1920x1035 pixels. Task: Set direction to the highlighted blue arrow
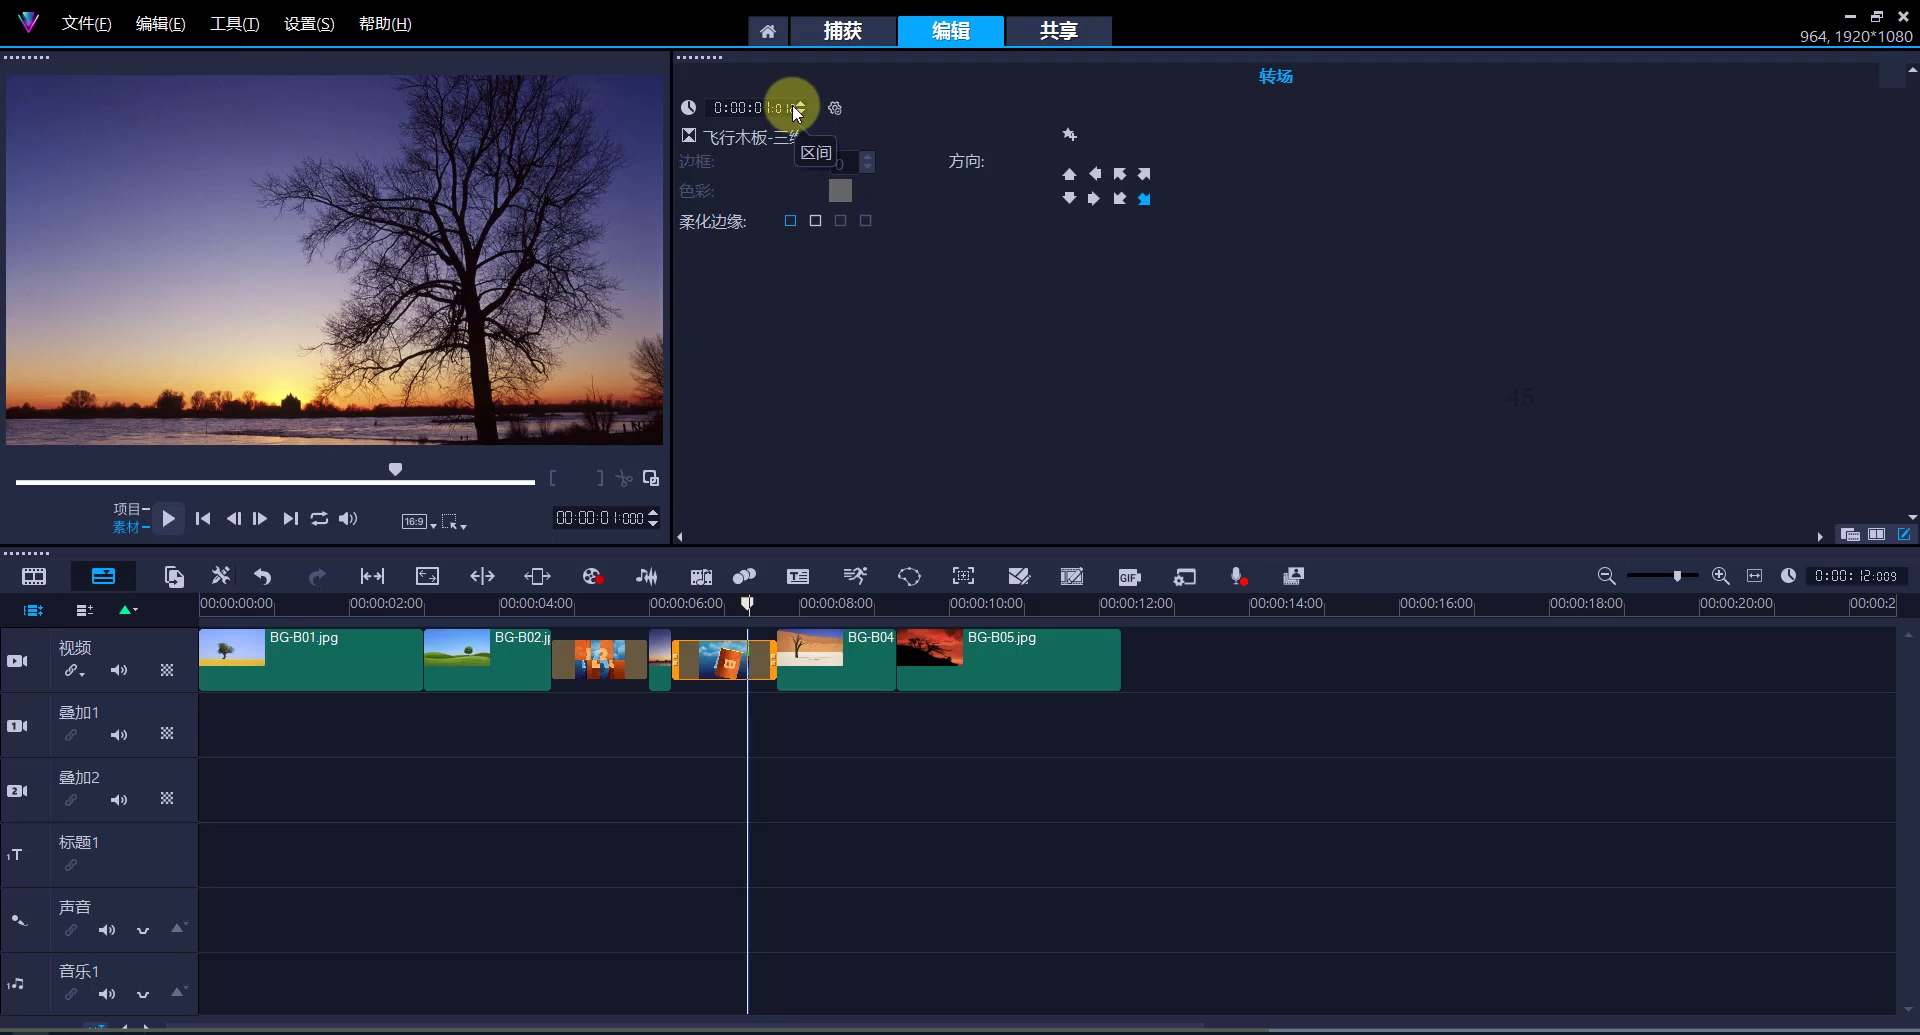click(1145, 199)
